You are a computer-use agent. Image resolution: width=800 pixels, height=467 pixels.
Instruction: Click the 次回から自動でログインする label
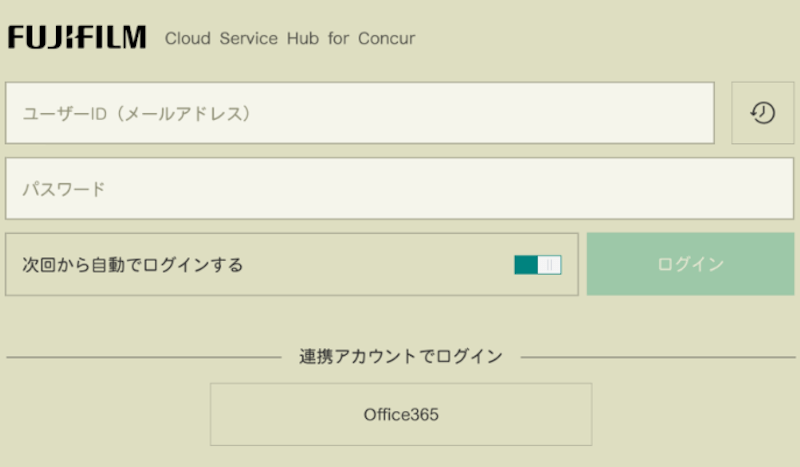133,265
